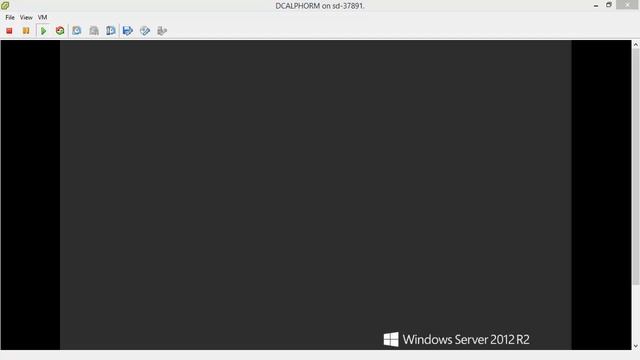This screenshot has width=640, height=360.
Task: Click inside the Windows Server console screen
Action: pyautogui.click(x=316, y=195)
